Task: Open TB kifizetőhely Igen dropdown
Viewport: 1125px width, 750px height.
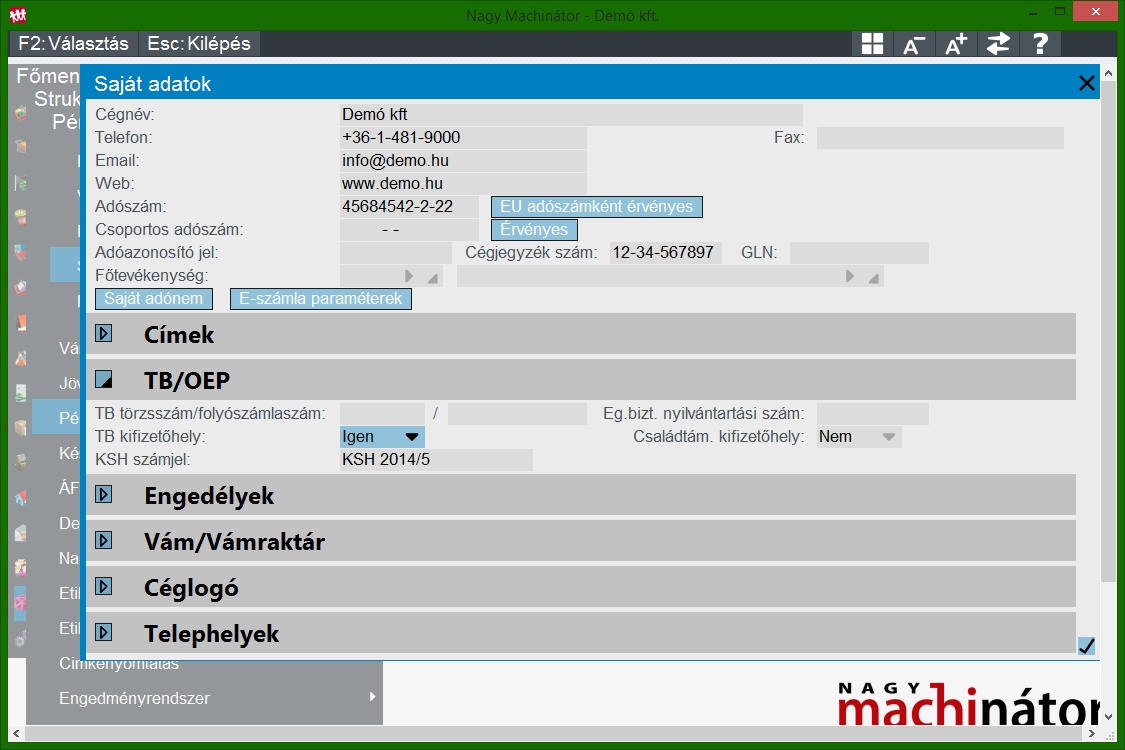Action: tap(382, 436)
